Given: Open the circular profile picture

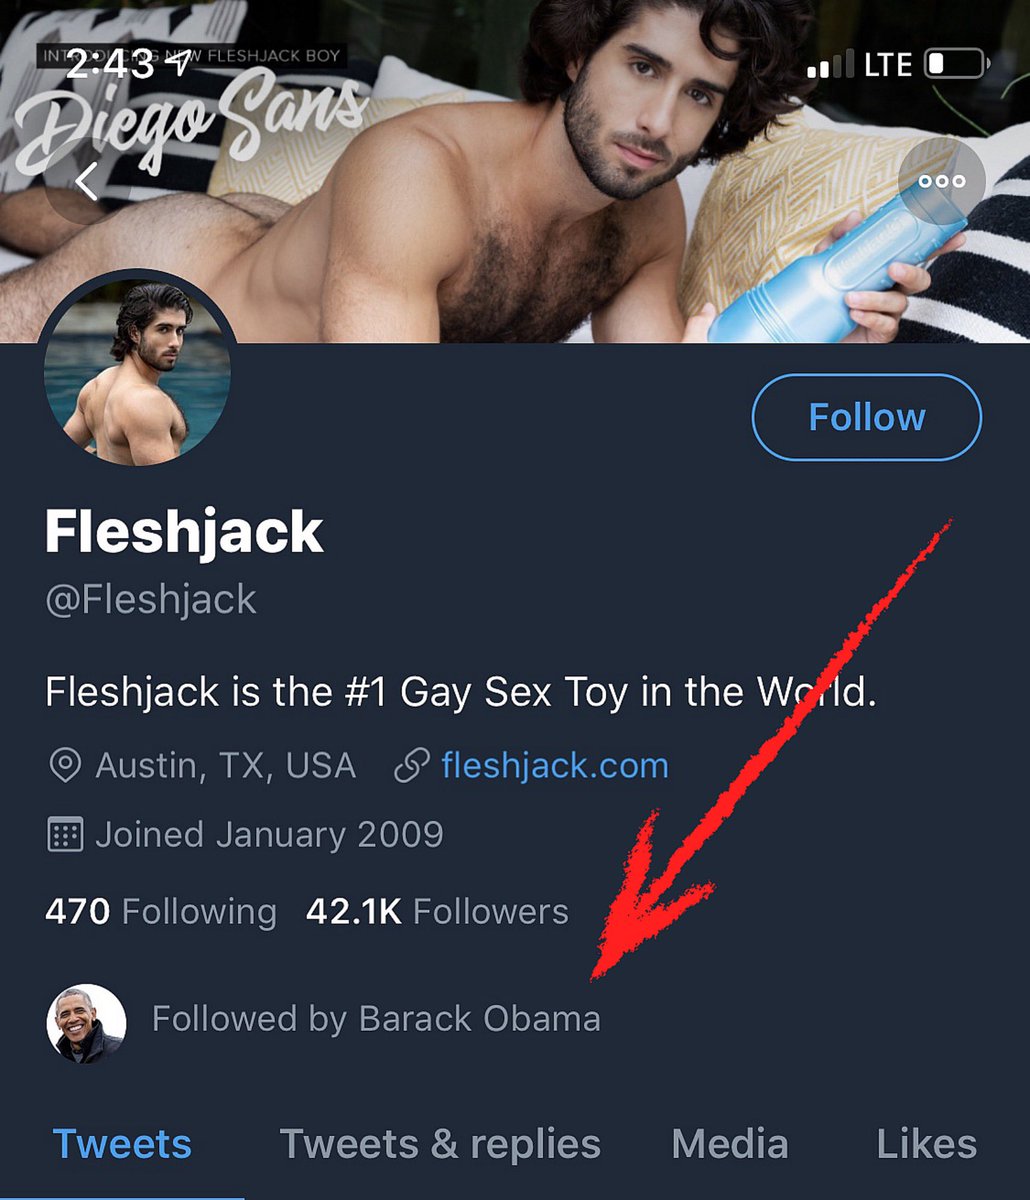Looking at the screenshot, I should tap(137, 375).
